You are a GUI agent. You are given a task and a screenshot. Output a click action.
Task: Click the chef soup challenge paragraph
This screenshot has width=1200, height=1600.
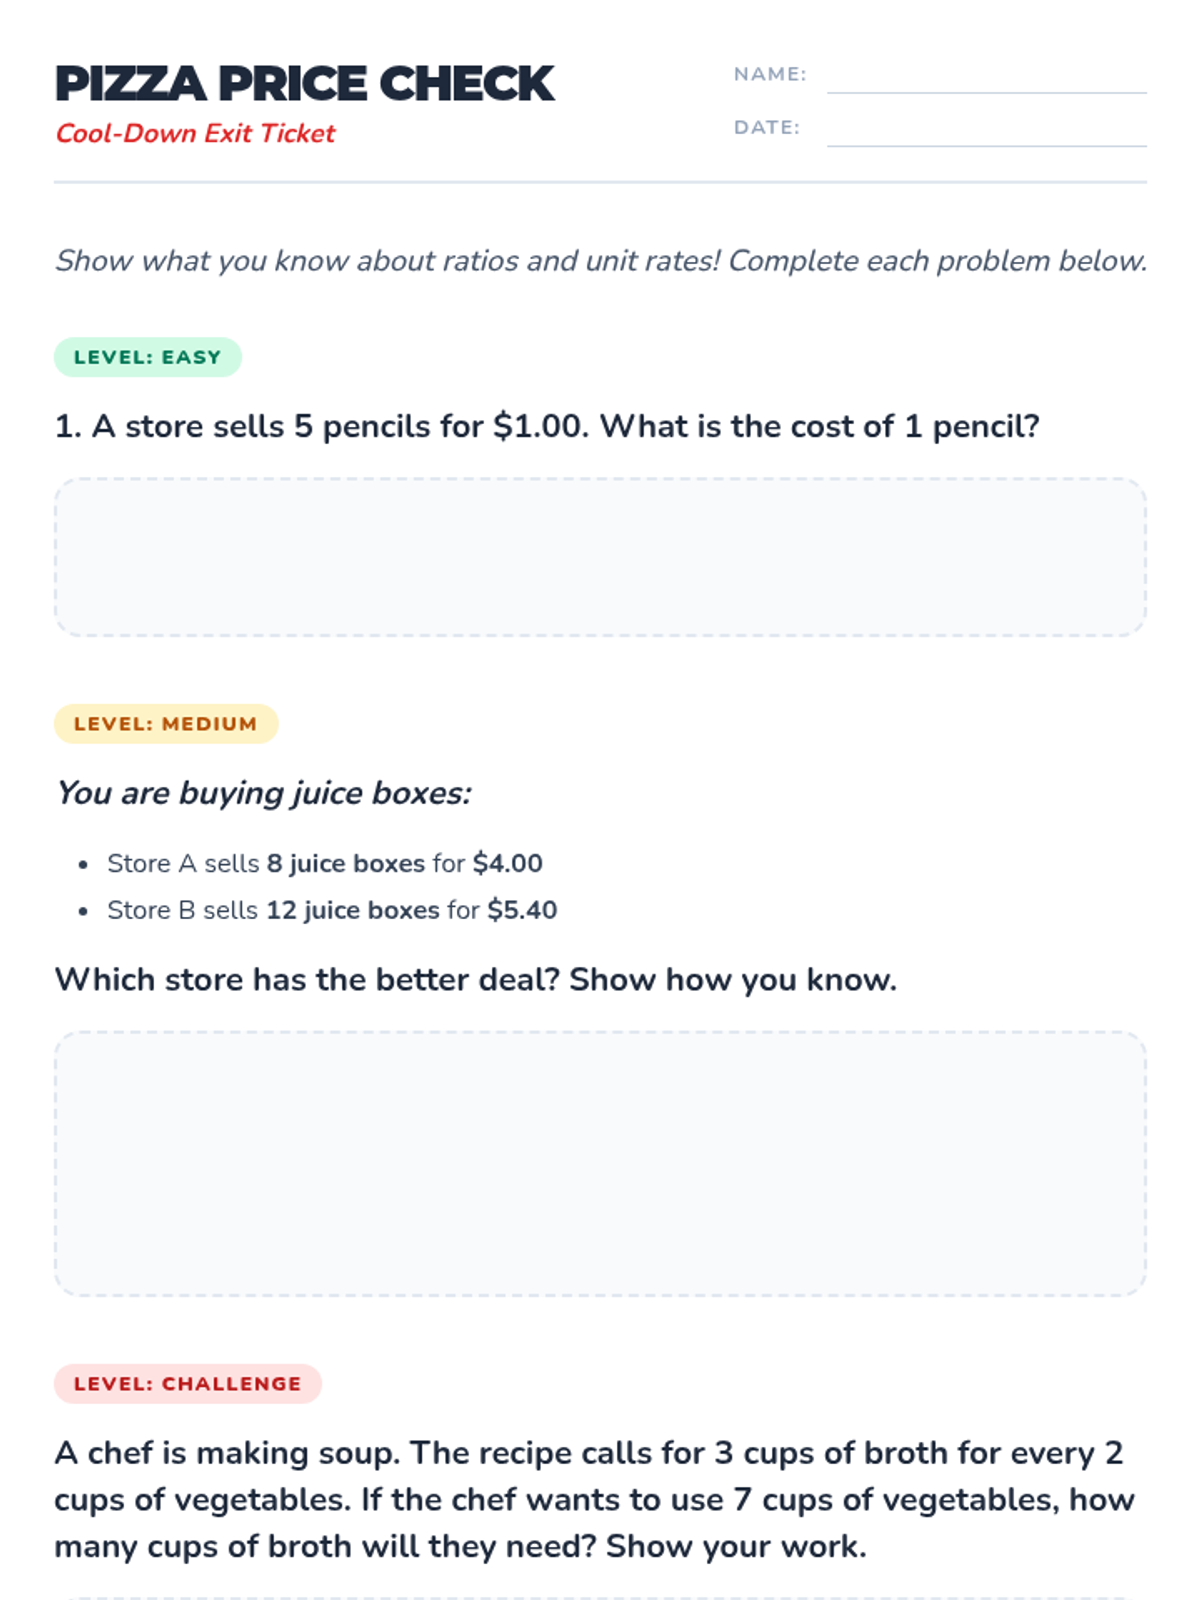click(x=595, y=1500)
